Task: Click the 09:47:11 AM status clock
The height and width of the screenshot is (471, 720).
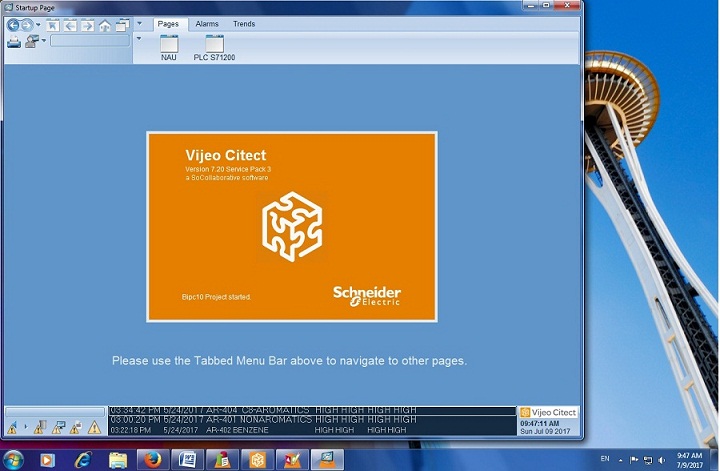Action: click(540, 424)
